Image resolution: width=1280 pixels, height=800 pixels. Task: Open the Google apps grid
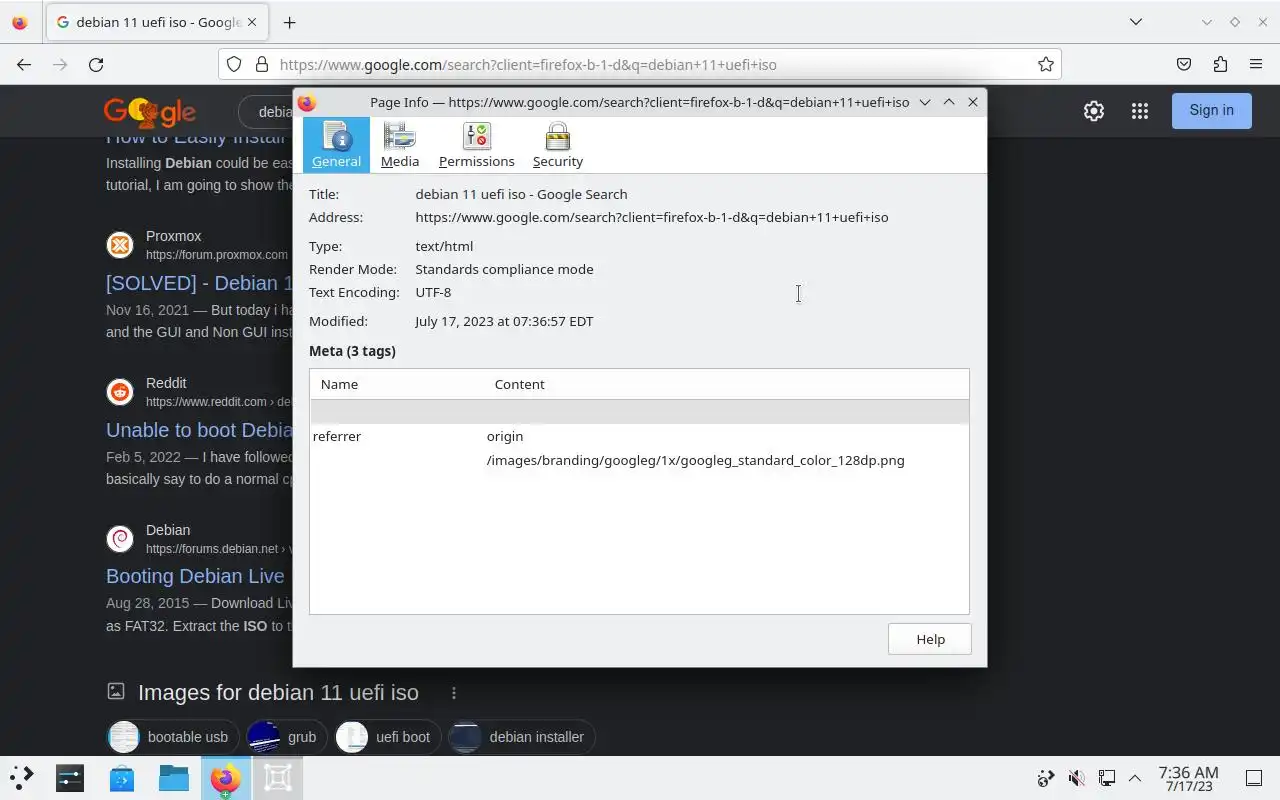tap(1140, 111)
